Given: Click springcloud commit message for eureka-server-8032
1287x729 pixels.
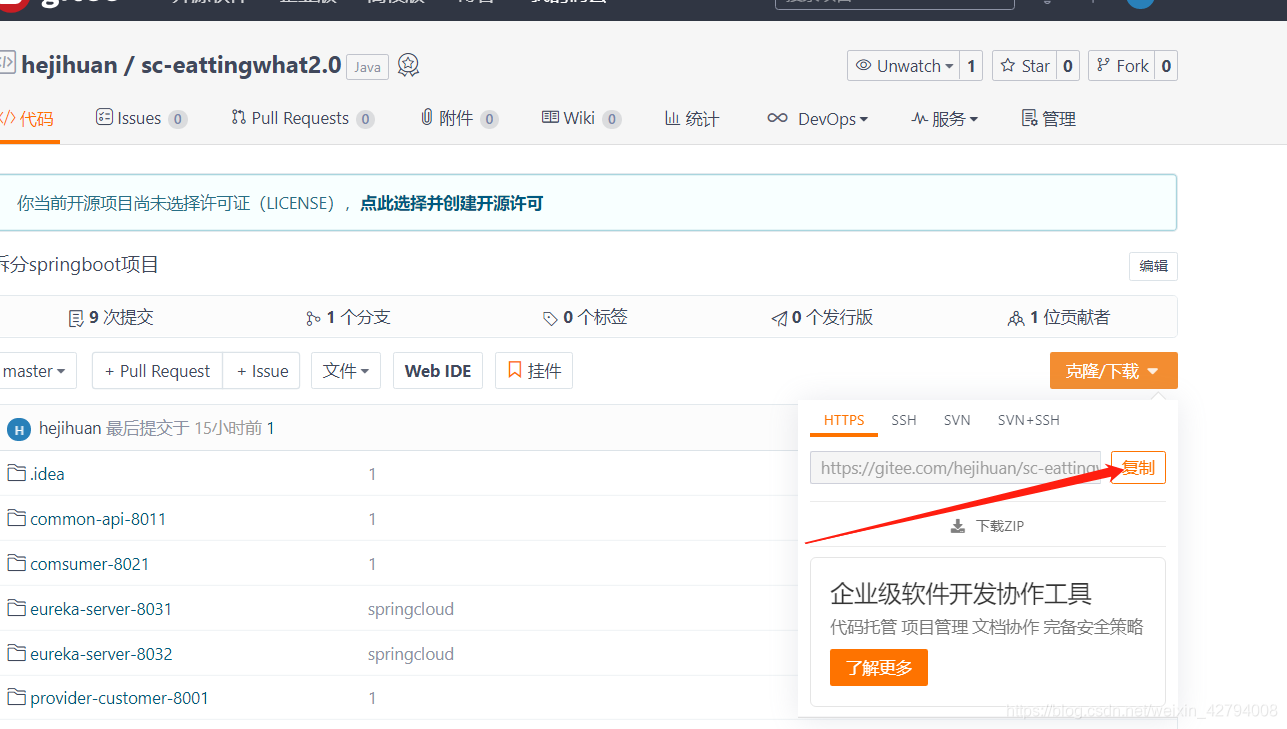Looking at the screenshot, I should (x=411, y=654).
